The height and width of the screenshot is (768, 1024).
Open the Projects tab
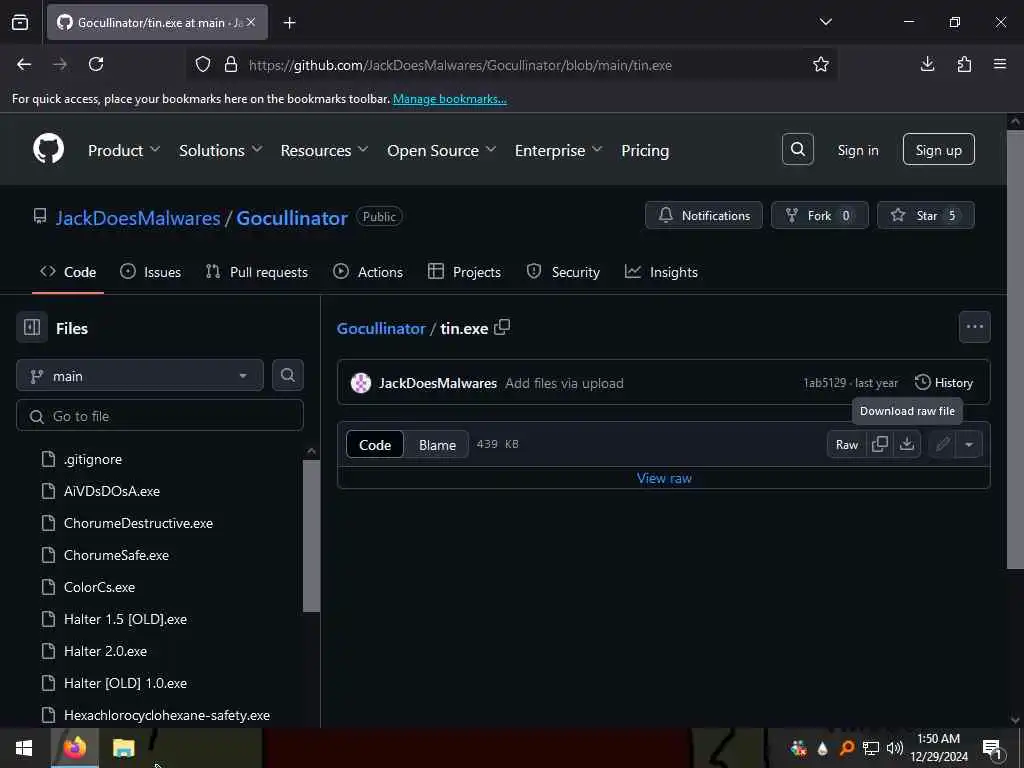[464, 272]
